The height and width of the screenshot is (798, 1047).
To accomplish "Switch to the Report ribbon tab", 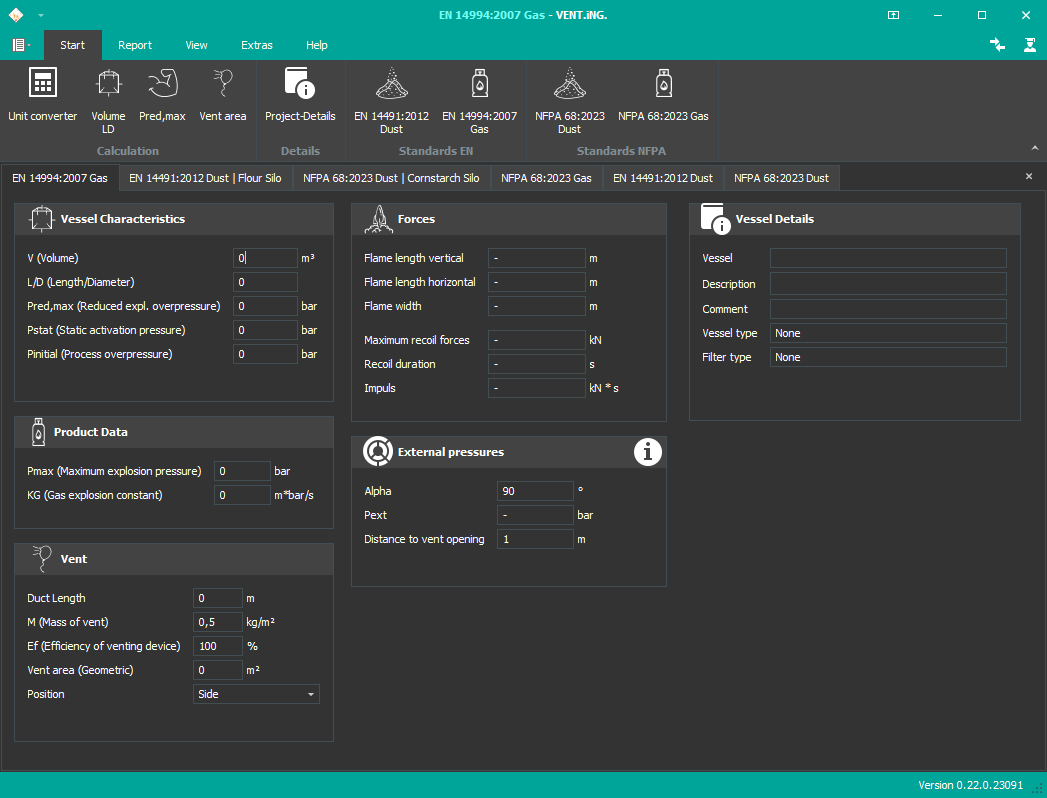I will click(135, 45).
